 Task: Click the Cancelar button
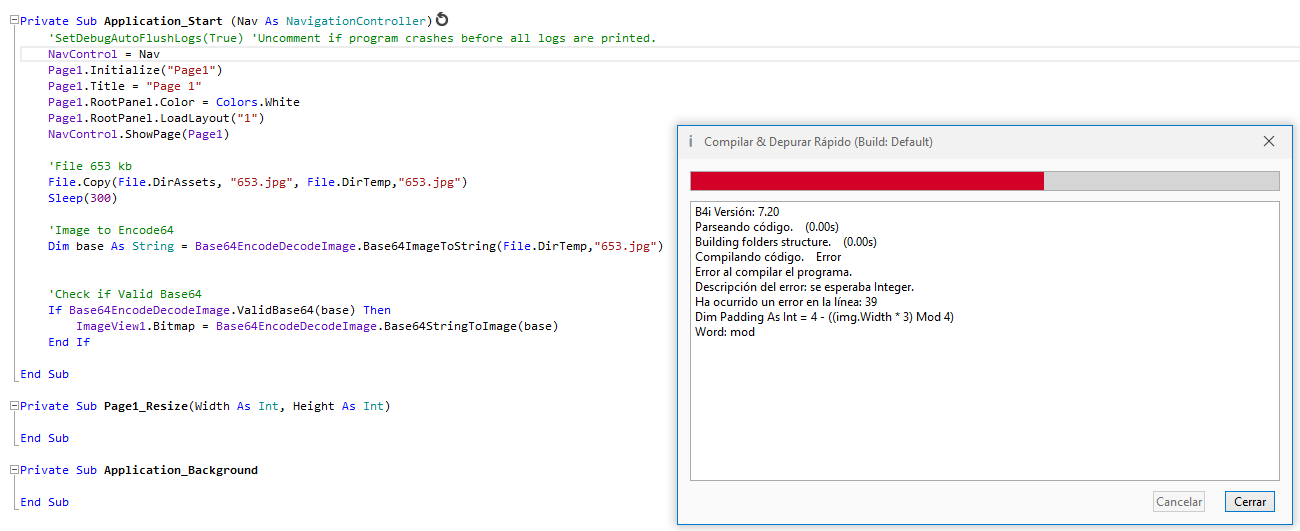coord(1179,502)
